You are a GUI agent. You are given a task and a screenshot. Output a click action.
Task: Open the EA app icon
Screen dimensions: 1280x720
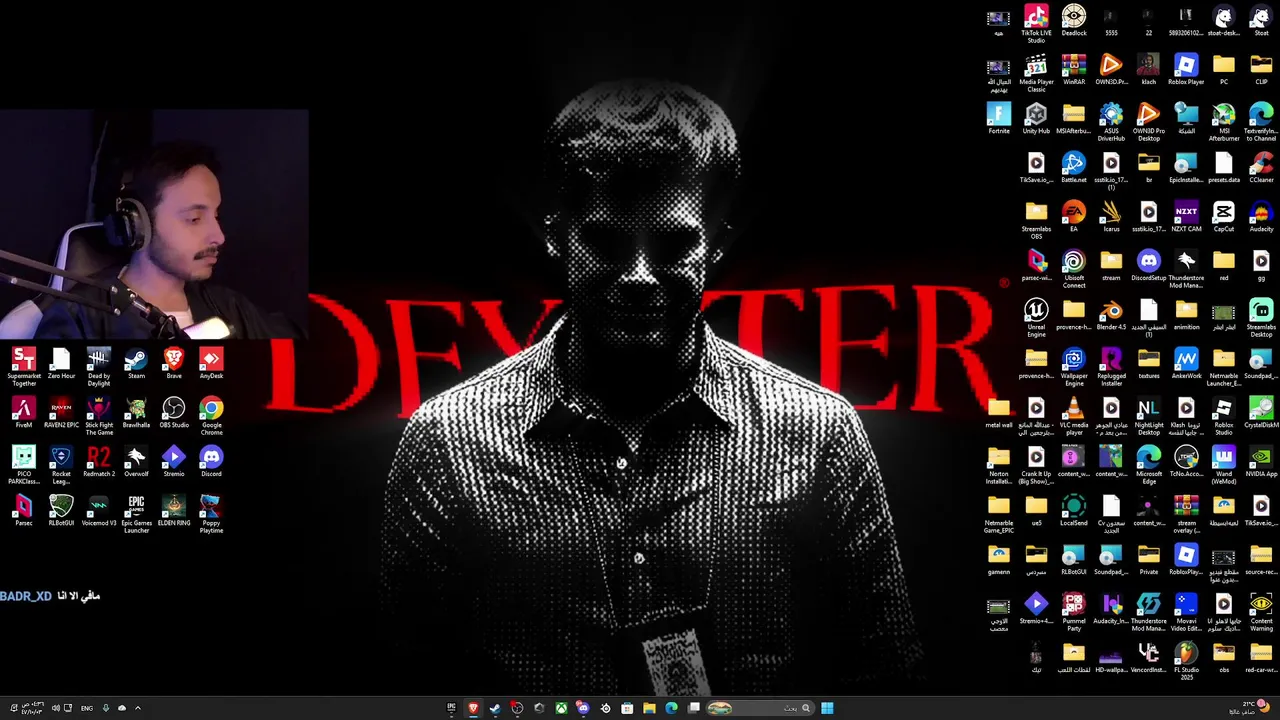coord(1074,217)
